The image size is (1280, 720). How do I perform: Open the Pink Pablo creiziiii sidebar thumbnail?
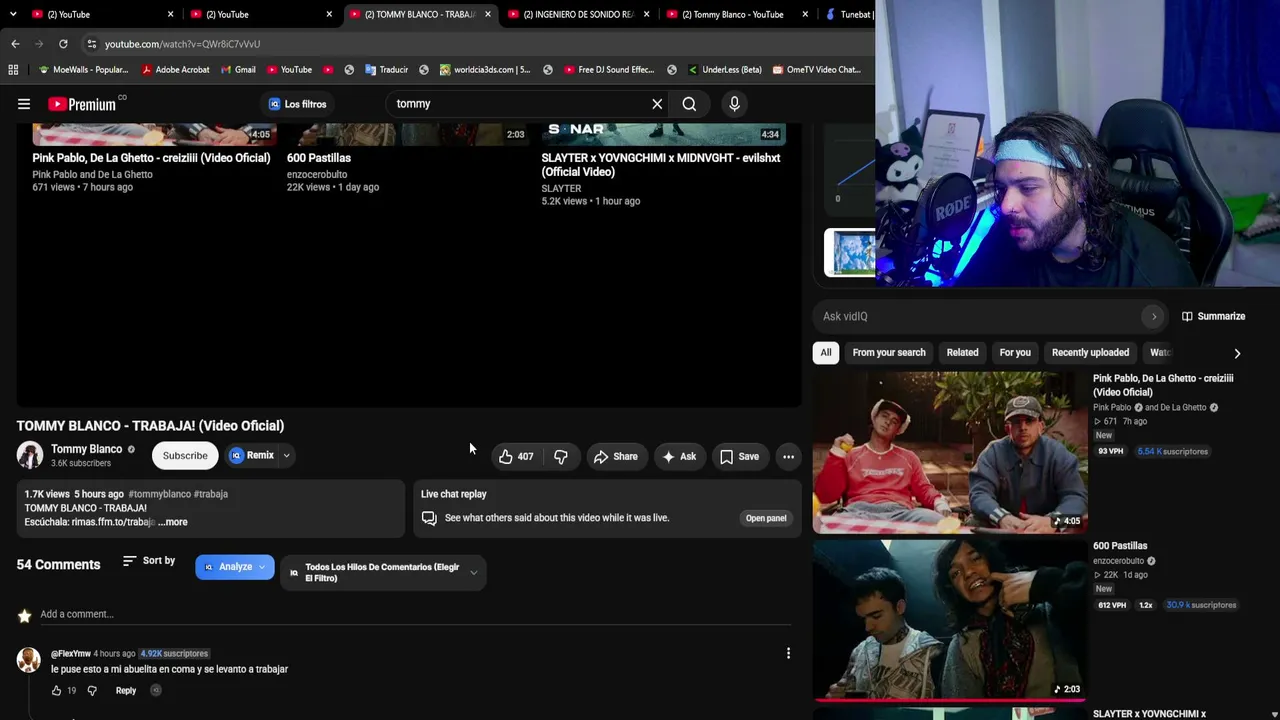click(x=949, y=452)
